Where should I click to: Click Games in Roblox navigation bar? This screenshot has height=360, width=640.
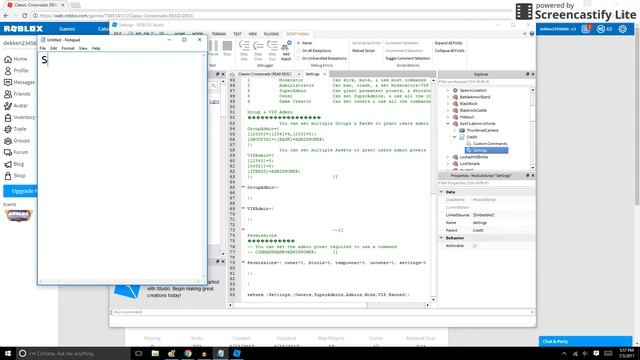click(67, 29)
